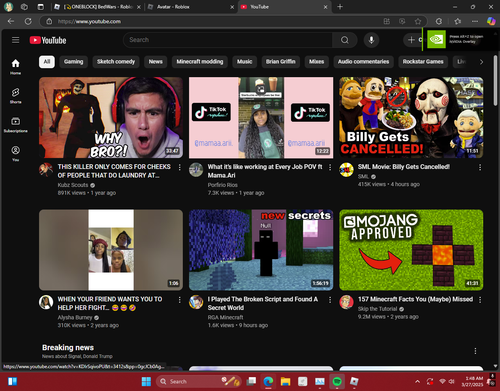Show more category chips with right arrow
Image resolution: width=500 pixels, height=391 pixels.
coord(481,62)
